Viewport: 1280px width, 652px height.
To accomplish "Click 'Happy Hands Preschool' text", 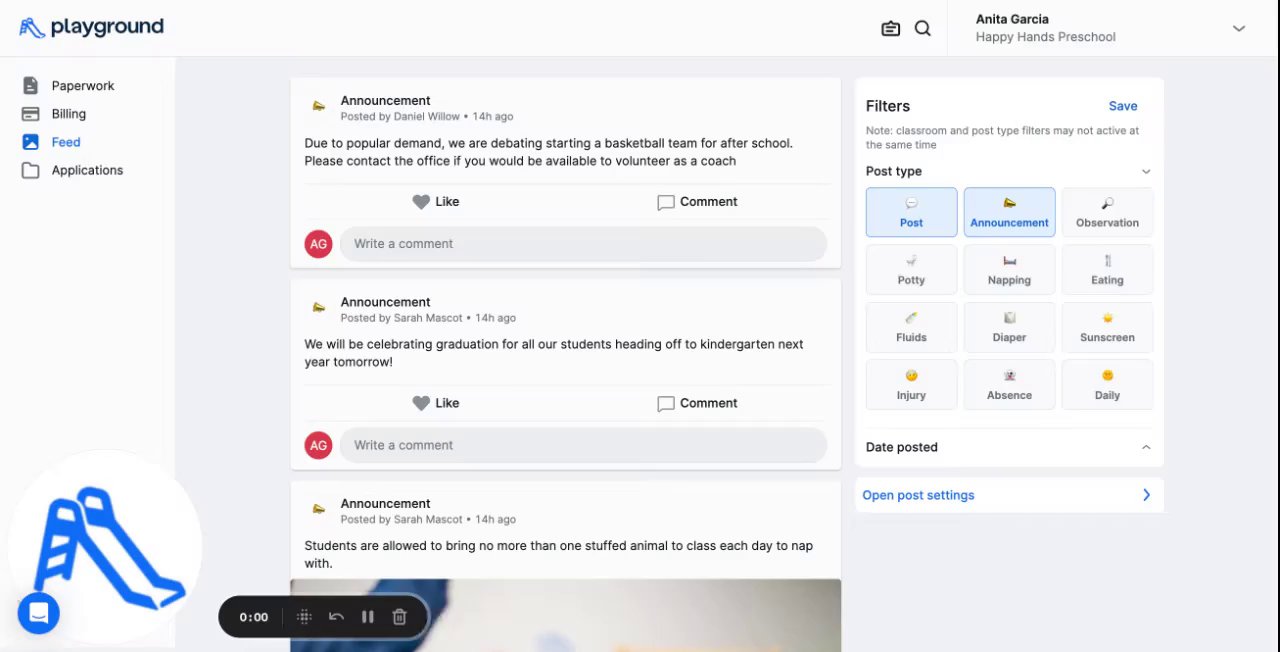I will tap(1046, 37).
